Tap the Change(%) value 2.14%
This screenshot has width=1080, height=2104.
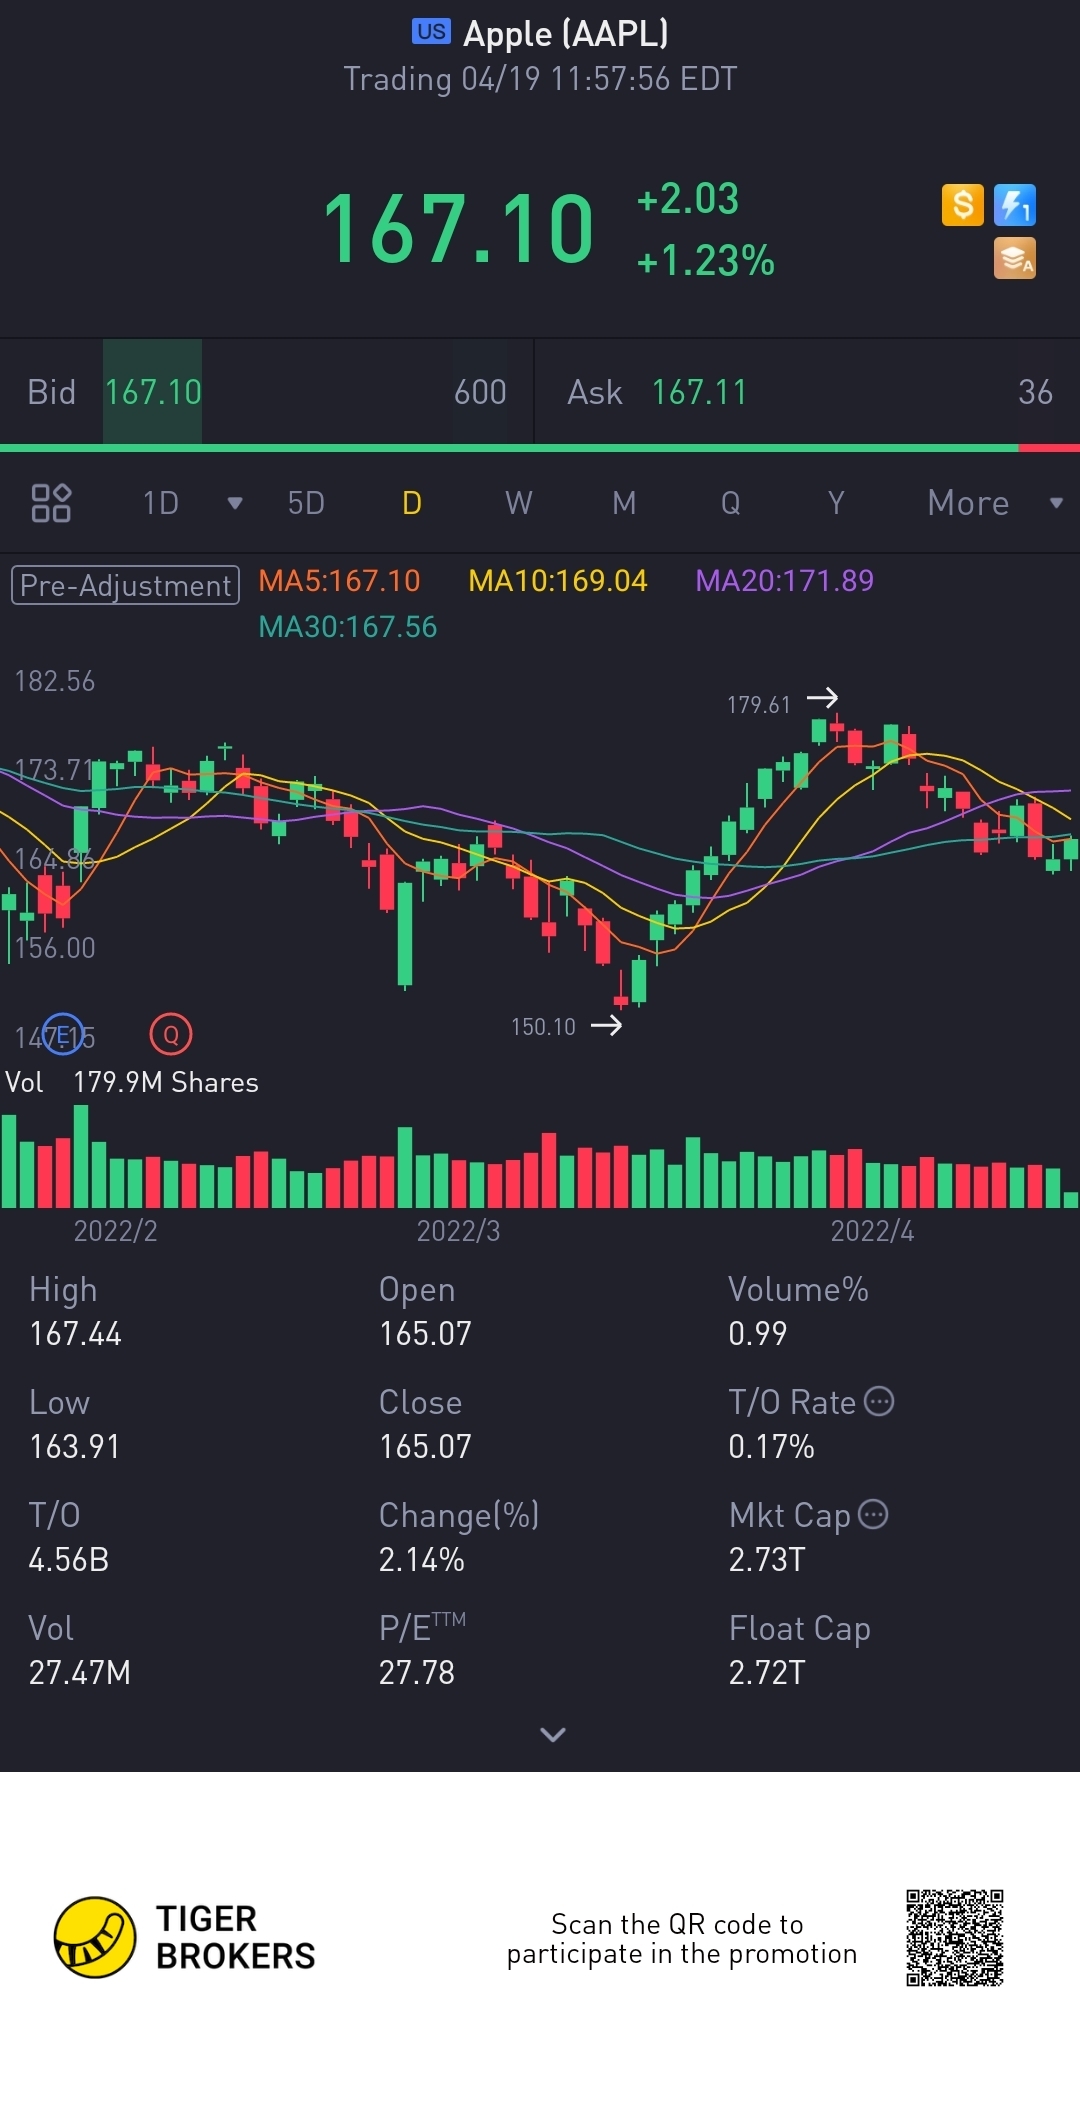pos(422,1559)
